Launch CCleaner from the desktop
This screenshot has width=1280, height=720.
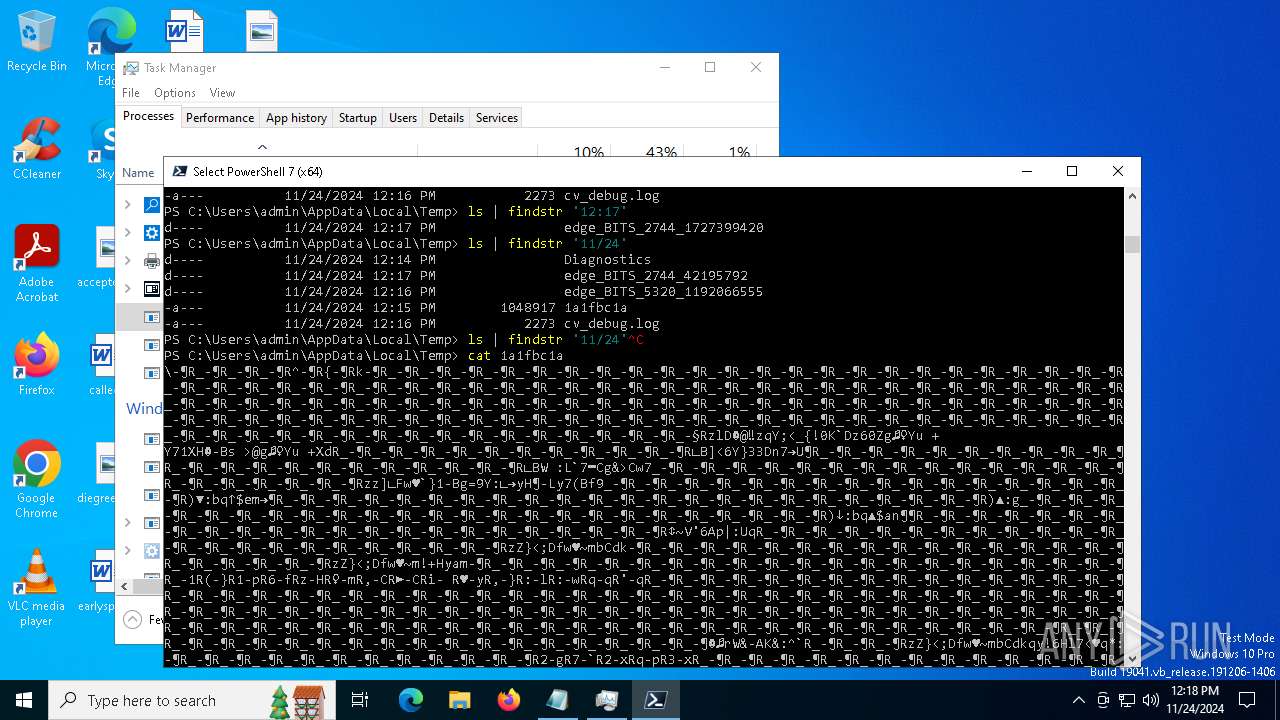tap(36, 148)
